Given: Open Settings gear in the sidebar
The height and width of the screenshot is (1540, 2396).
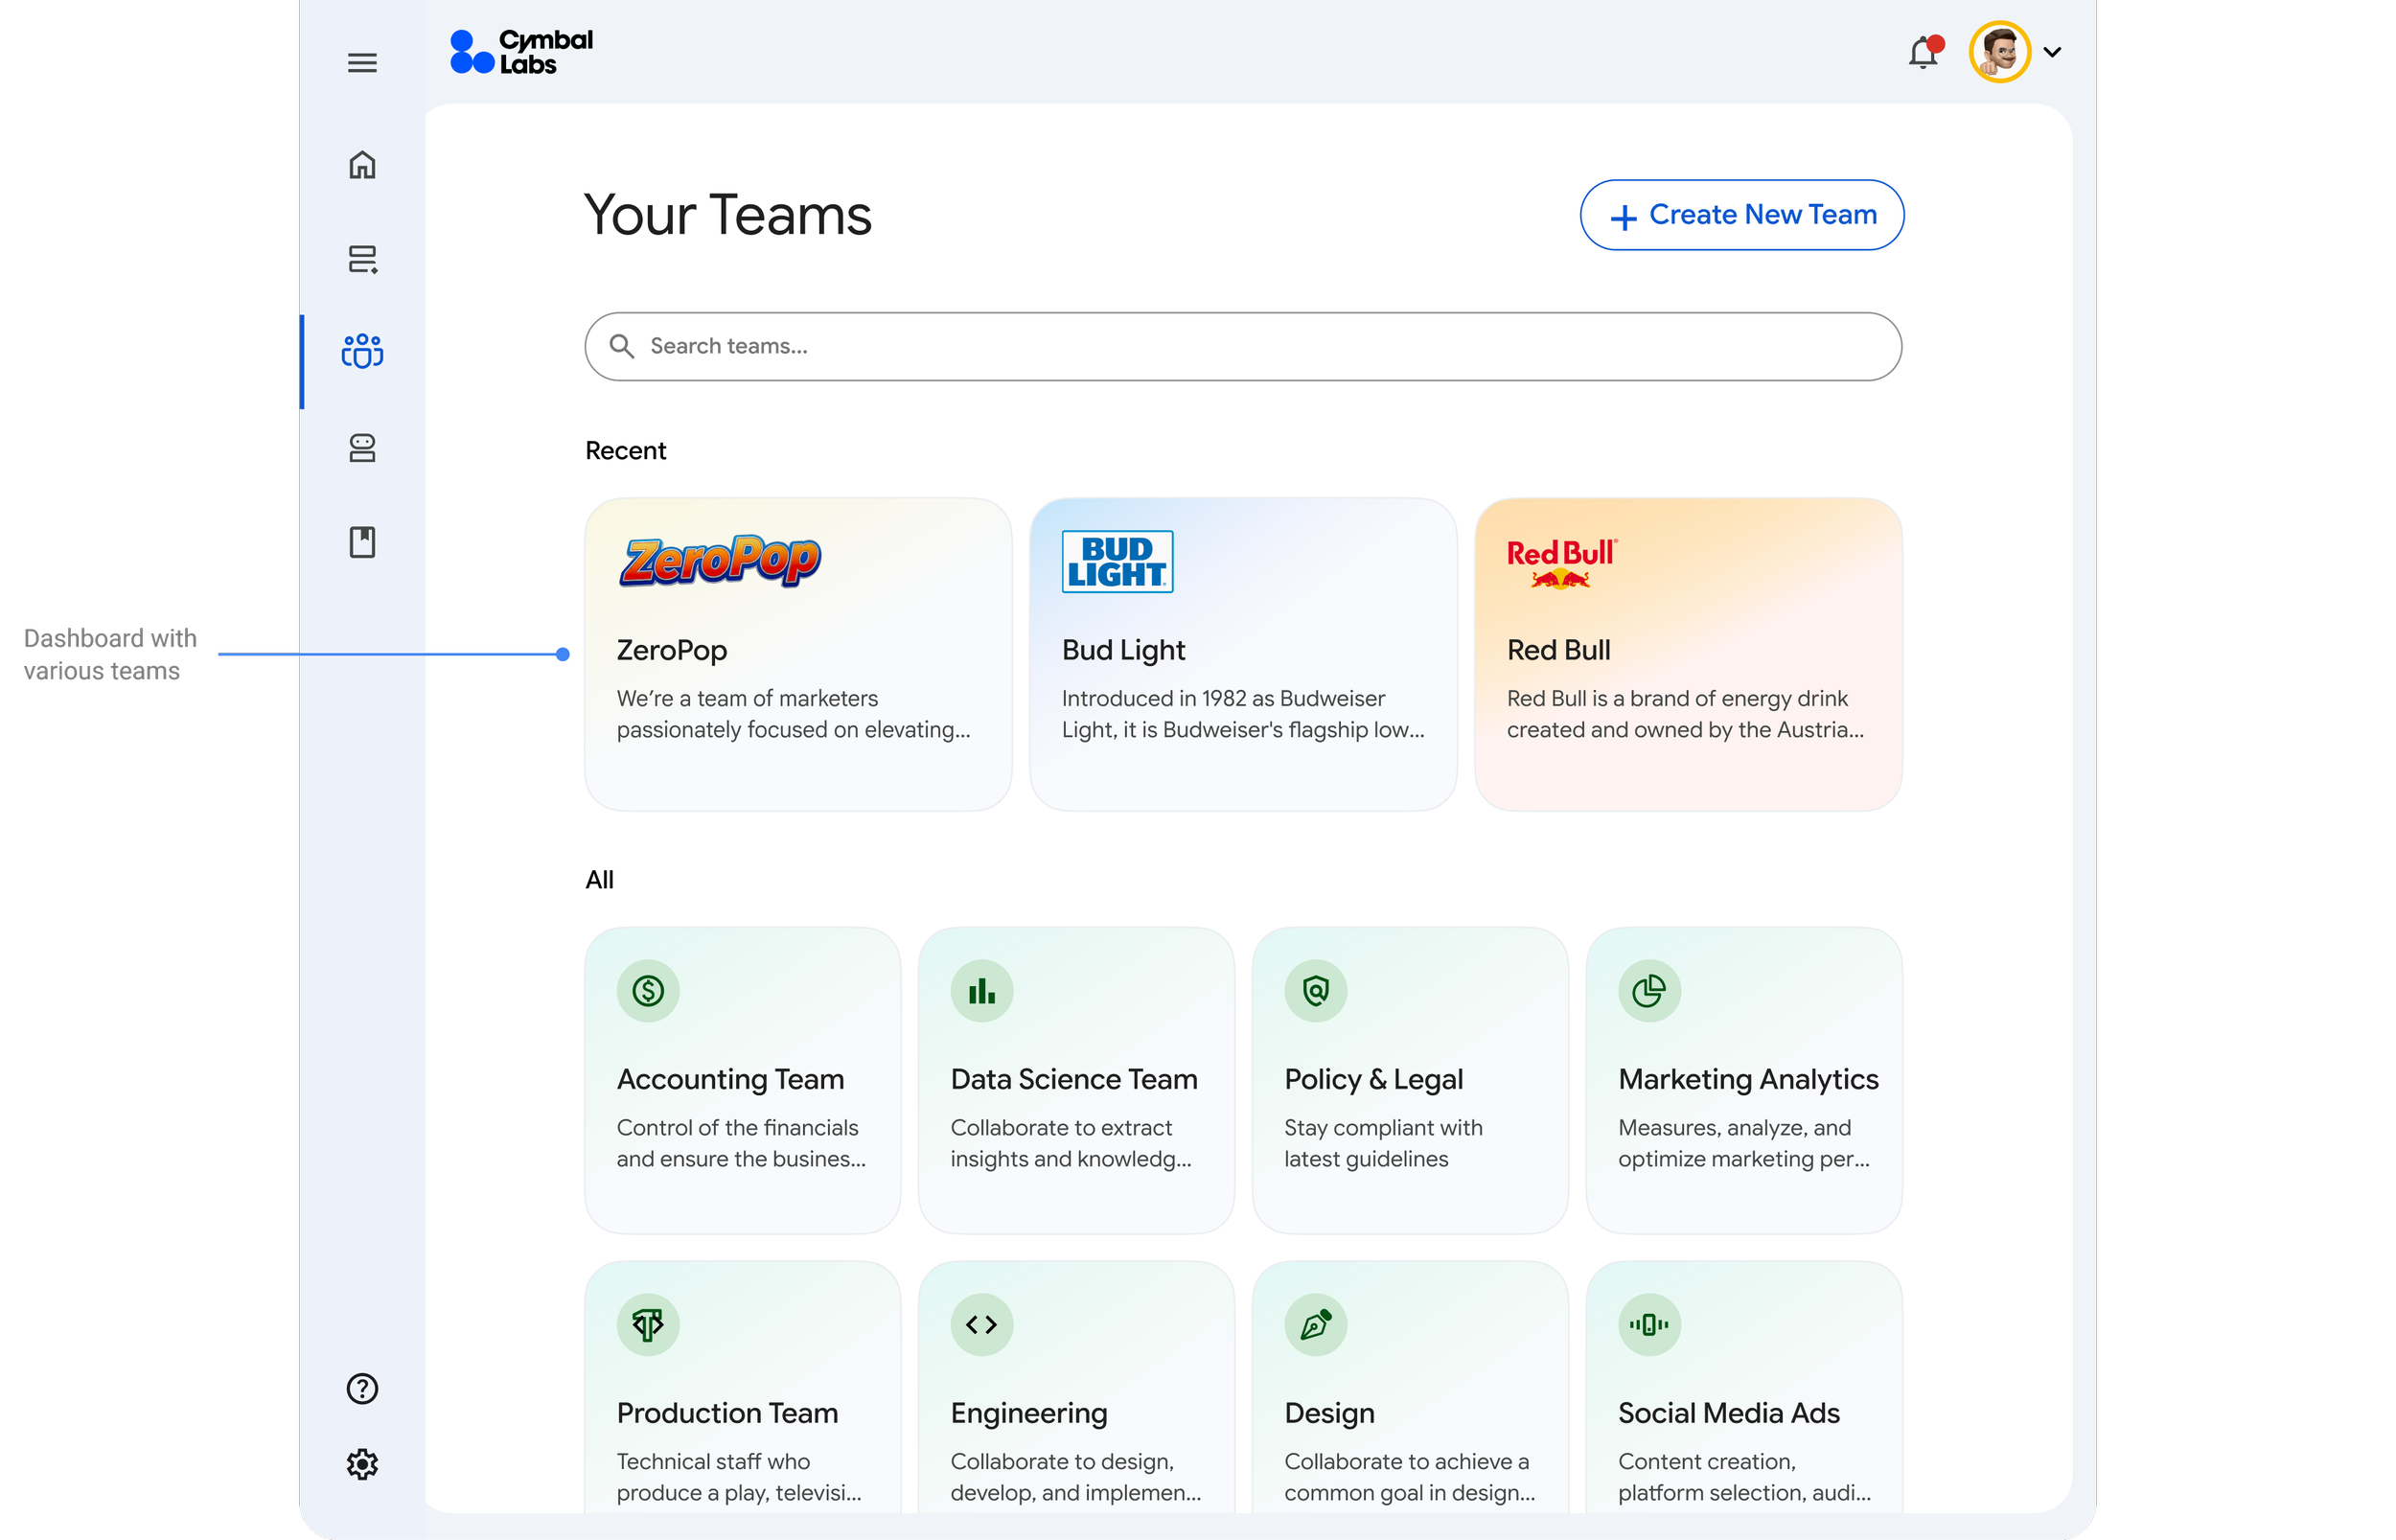Looking at the screenshot, I should tap(362, 1464).
